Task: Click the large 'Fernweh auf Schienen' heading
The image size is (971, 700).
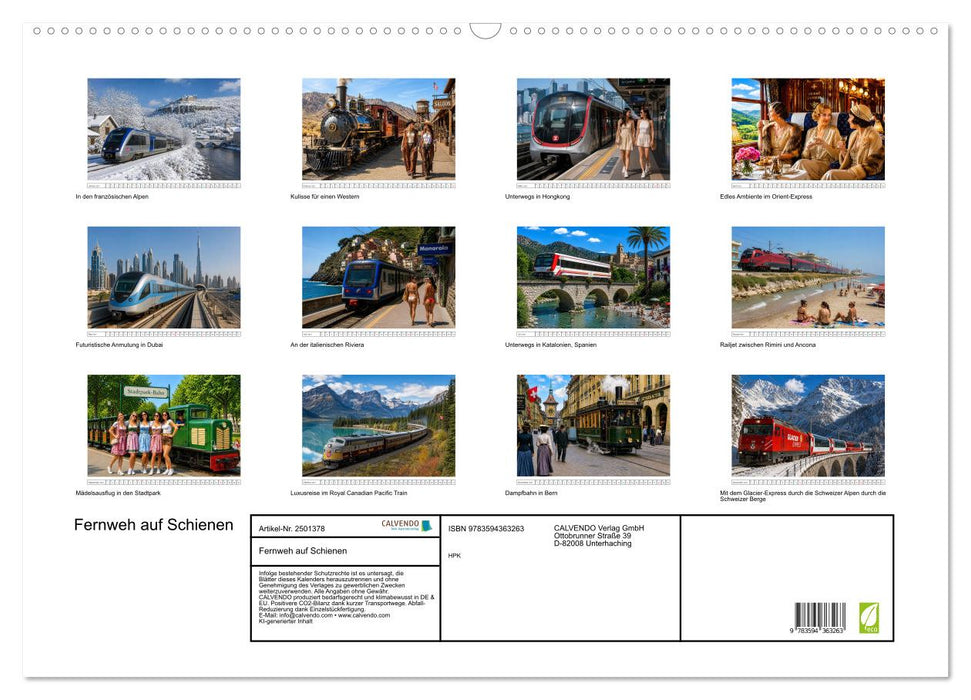Action: pos(154,525)
